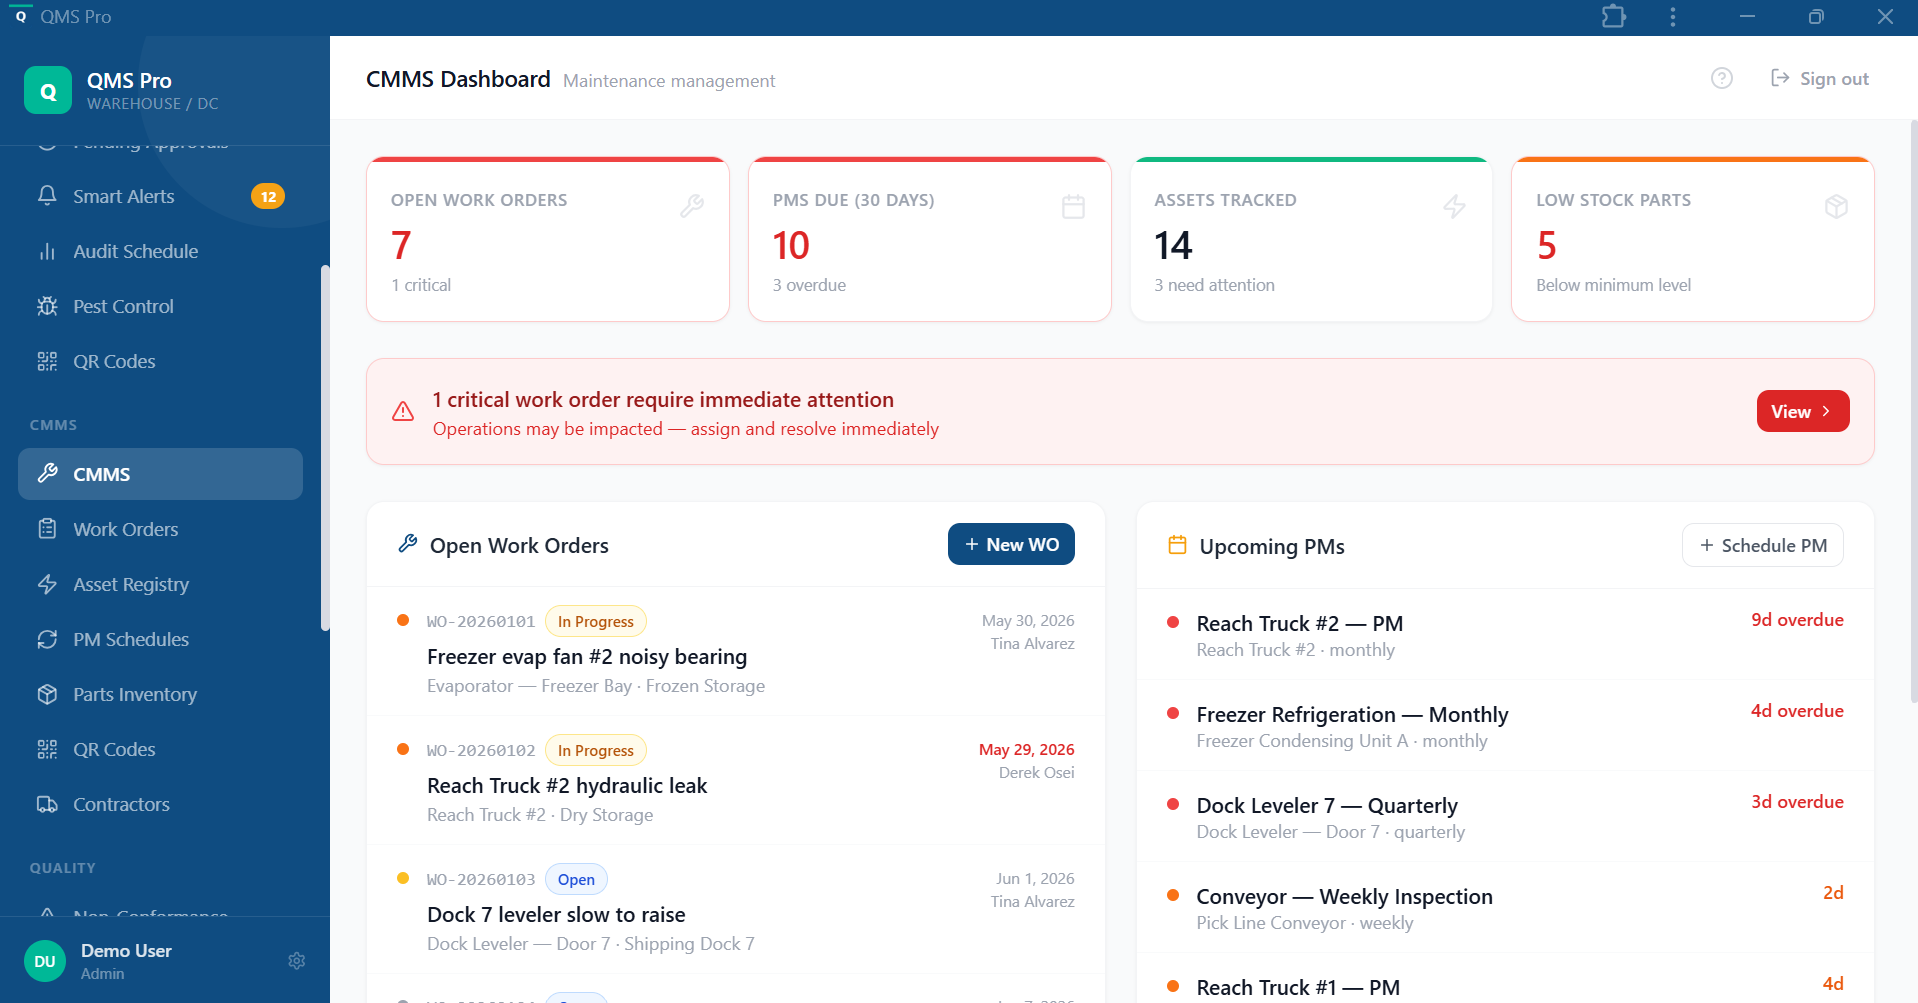Click the QMS Pro logo in sidebar
The height and width of the screenshot is (1003, 1918).
pyautogui.click(x=48, y=91)
